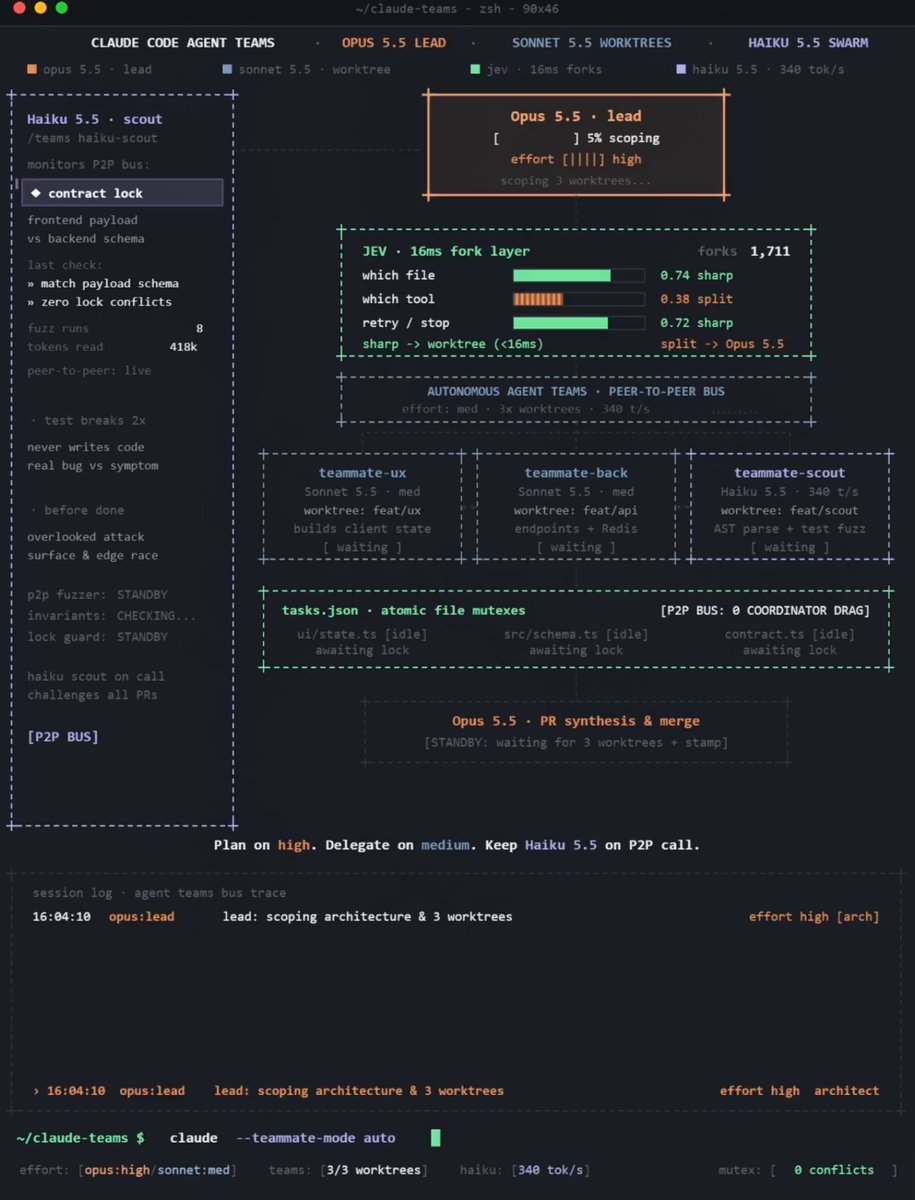This screenshot has width=915, height=1200.
Task: Select the teammate-scout card title
Action: click(x=790, y=473)
